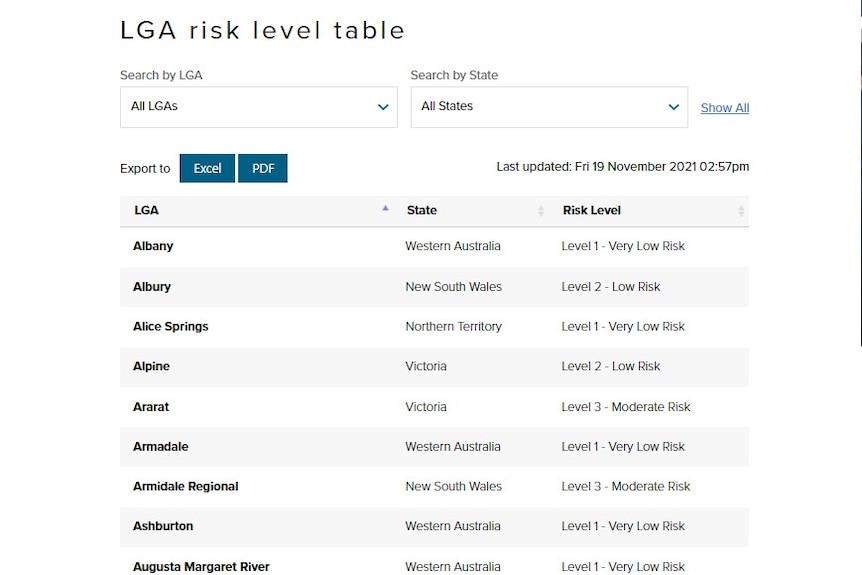Image resolution: width=862 pixels, height=575 pixels.
Task: Click Armidale Regional's Moderate Risk cell
Action: [626, 486]
